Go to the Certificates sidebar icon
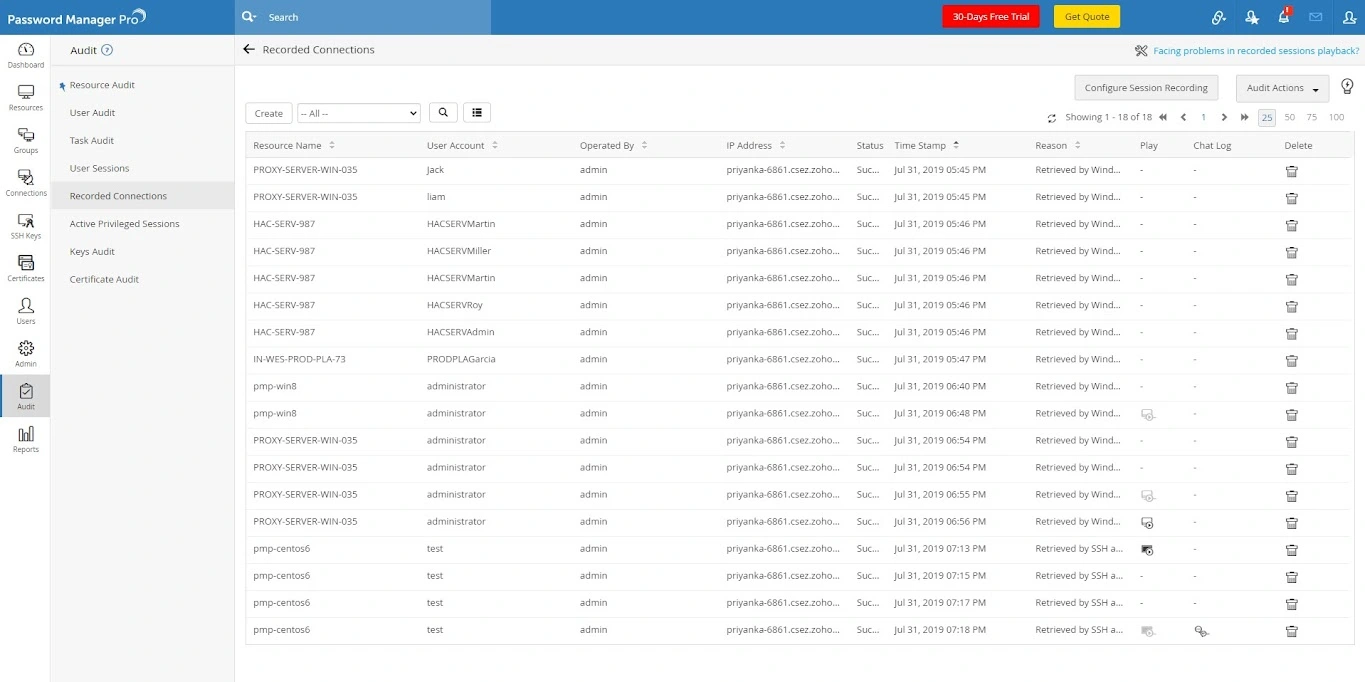Image resolution: width=1365 pixels, height=682 pixels. 26,267
